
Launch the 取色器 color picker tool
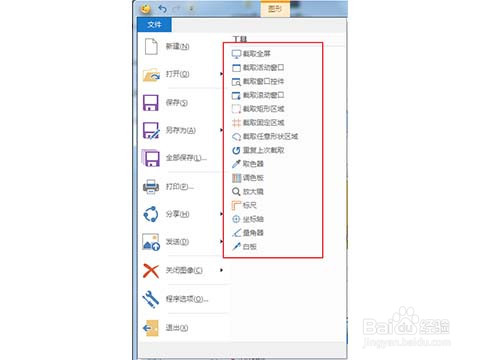point(248,164)
